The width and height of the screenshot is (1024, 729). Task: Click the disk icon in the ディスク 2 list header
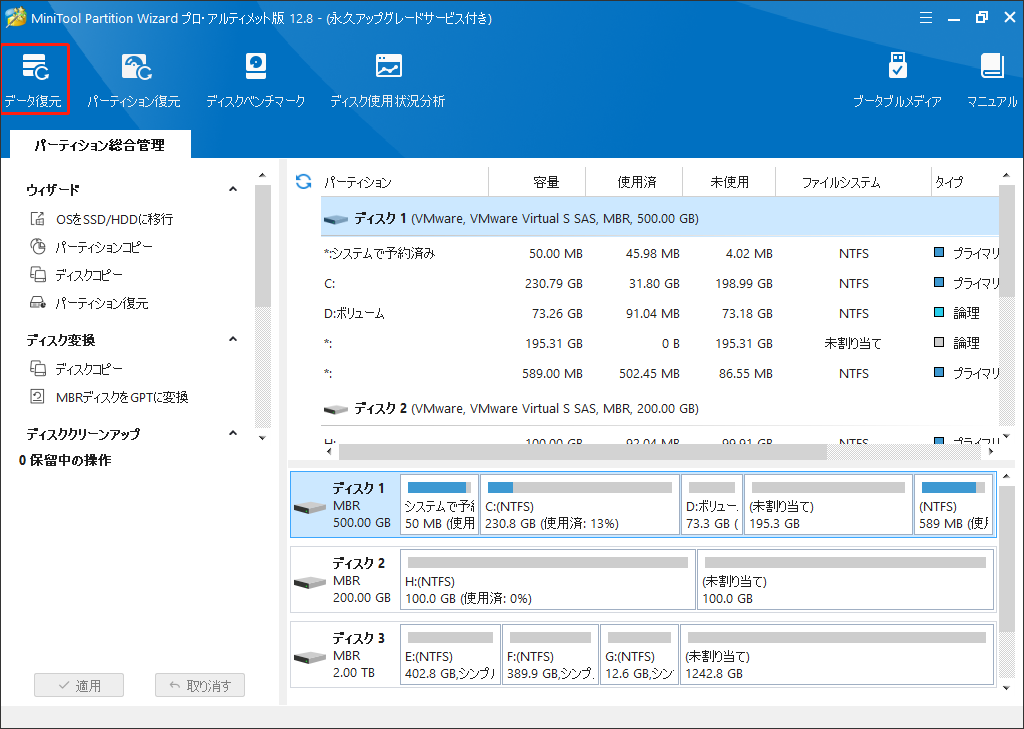tap(336, 410)
